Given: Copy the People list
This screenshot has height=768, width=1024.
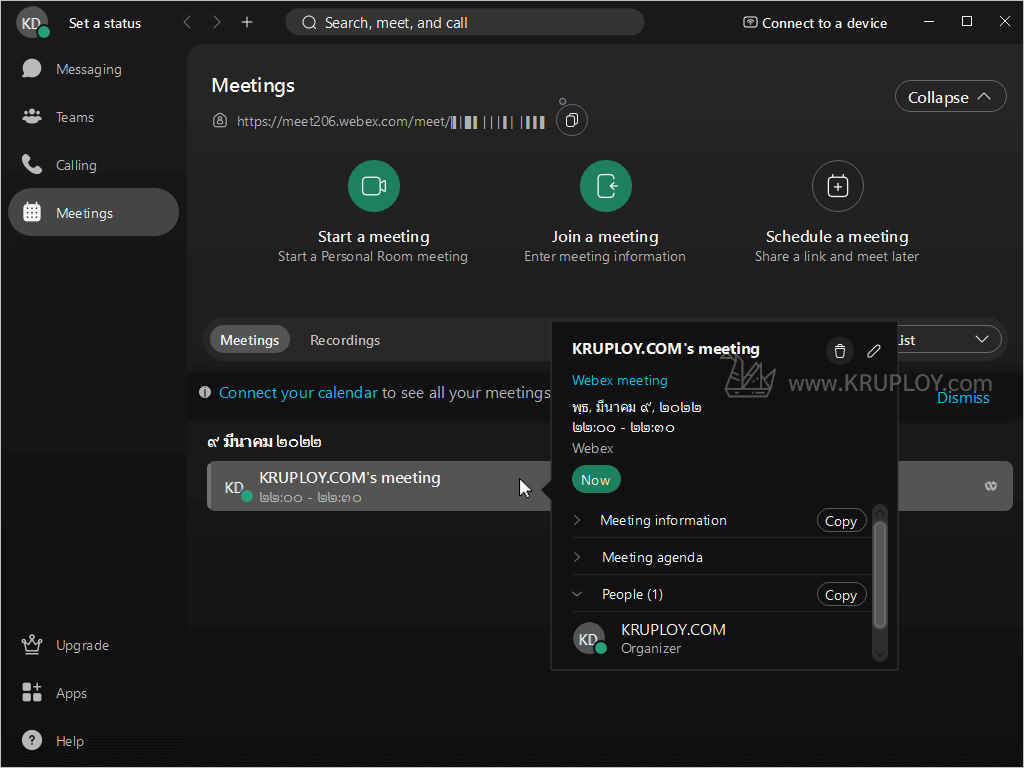Looking at the screenshot, I should click(840, 595).
